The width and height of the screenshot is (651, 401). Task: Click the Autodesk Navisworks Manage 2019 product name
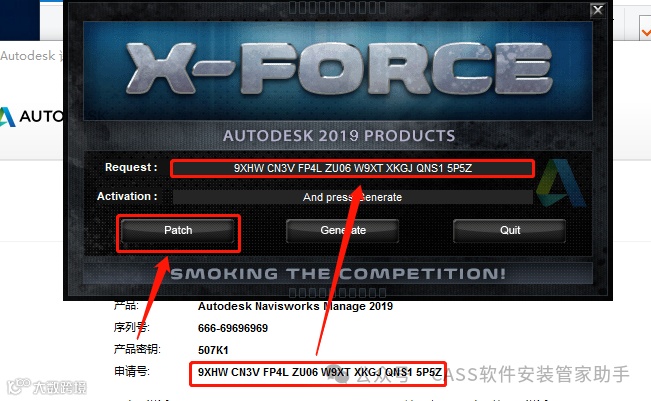tap(295, 306)
